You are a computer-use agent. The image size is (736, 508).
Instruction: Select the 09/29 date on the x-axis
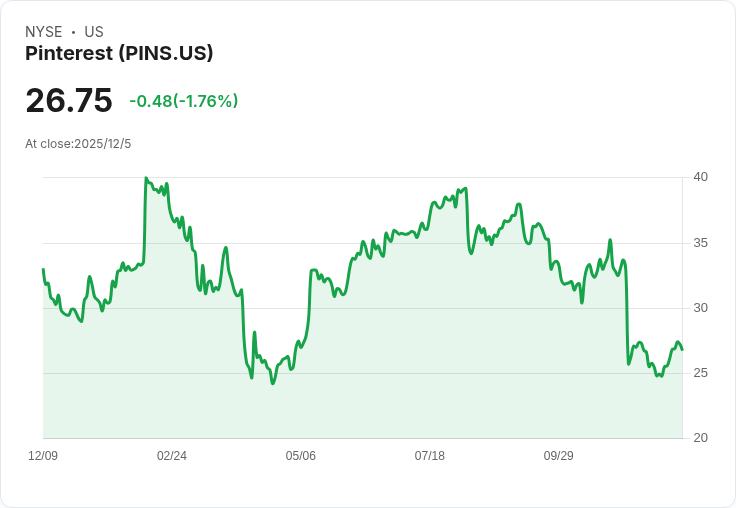pyautogui.click(x=559, y=456)
